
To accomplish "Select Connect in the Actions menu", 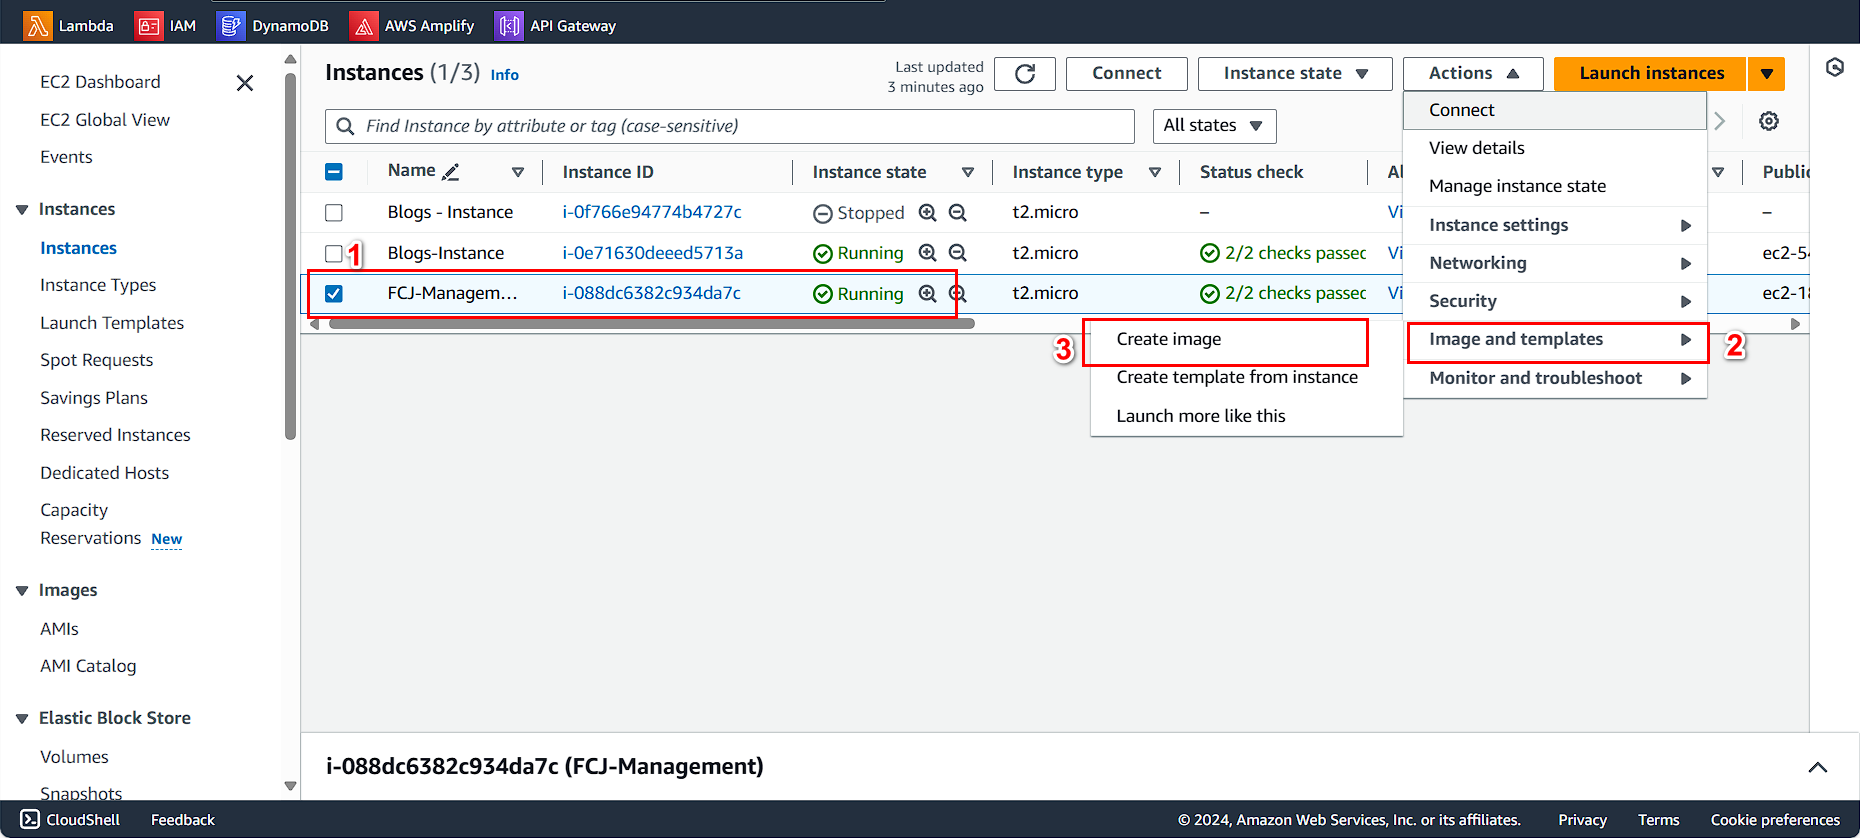I will click(x=1555, y=110).
